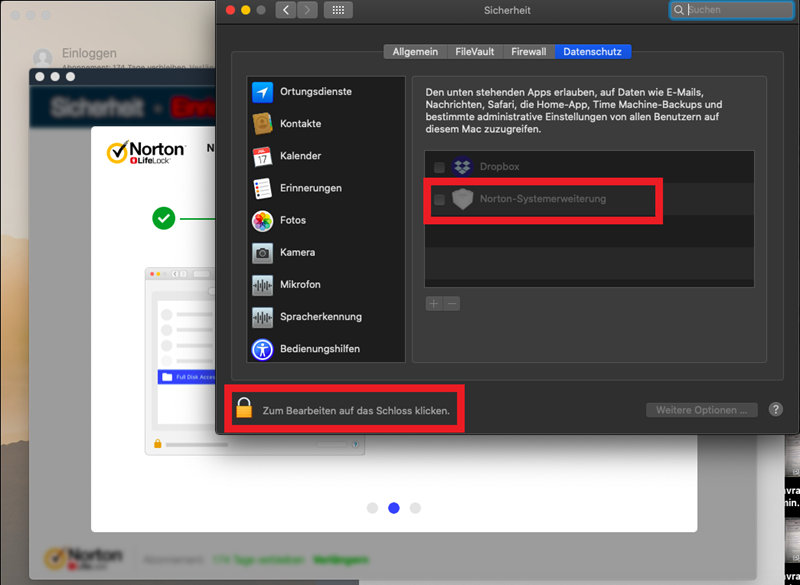Click the green checkmark step in Norton window

click(164, 219)
